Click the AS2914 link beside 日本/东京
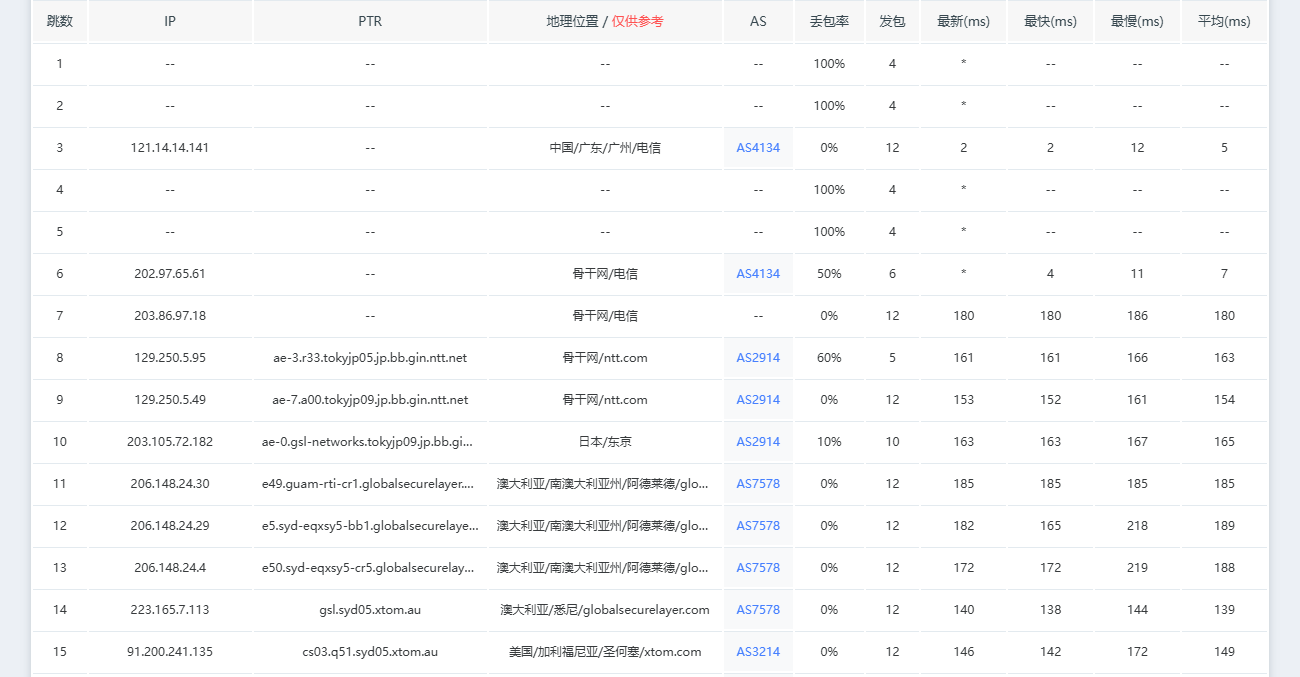The image size is (1300, 677). [758, 442]
